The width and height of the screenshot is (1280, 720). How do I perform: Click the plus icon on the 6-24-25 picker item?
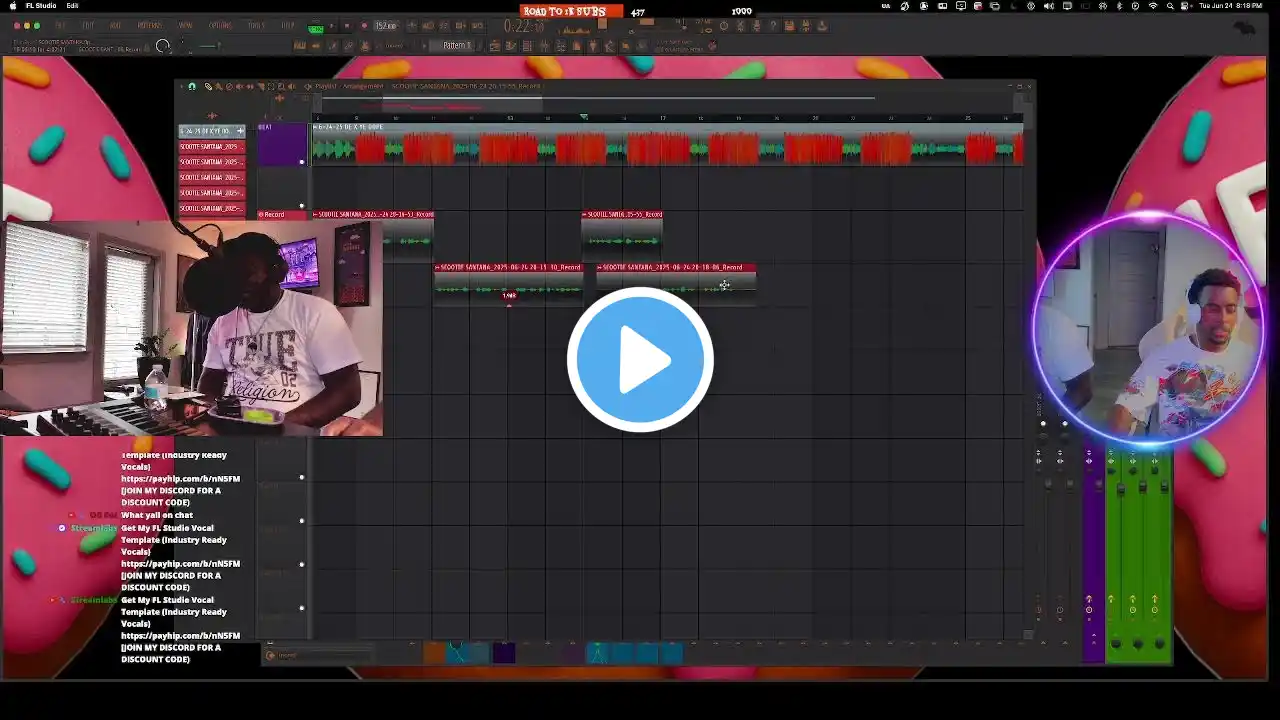[x=240, y=131]
